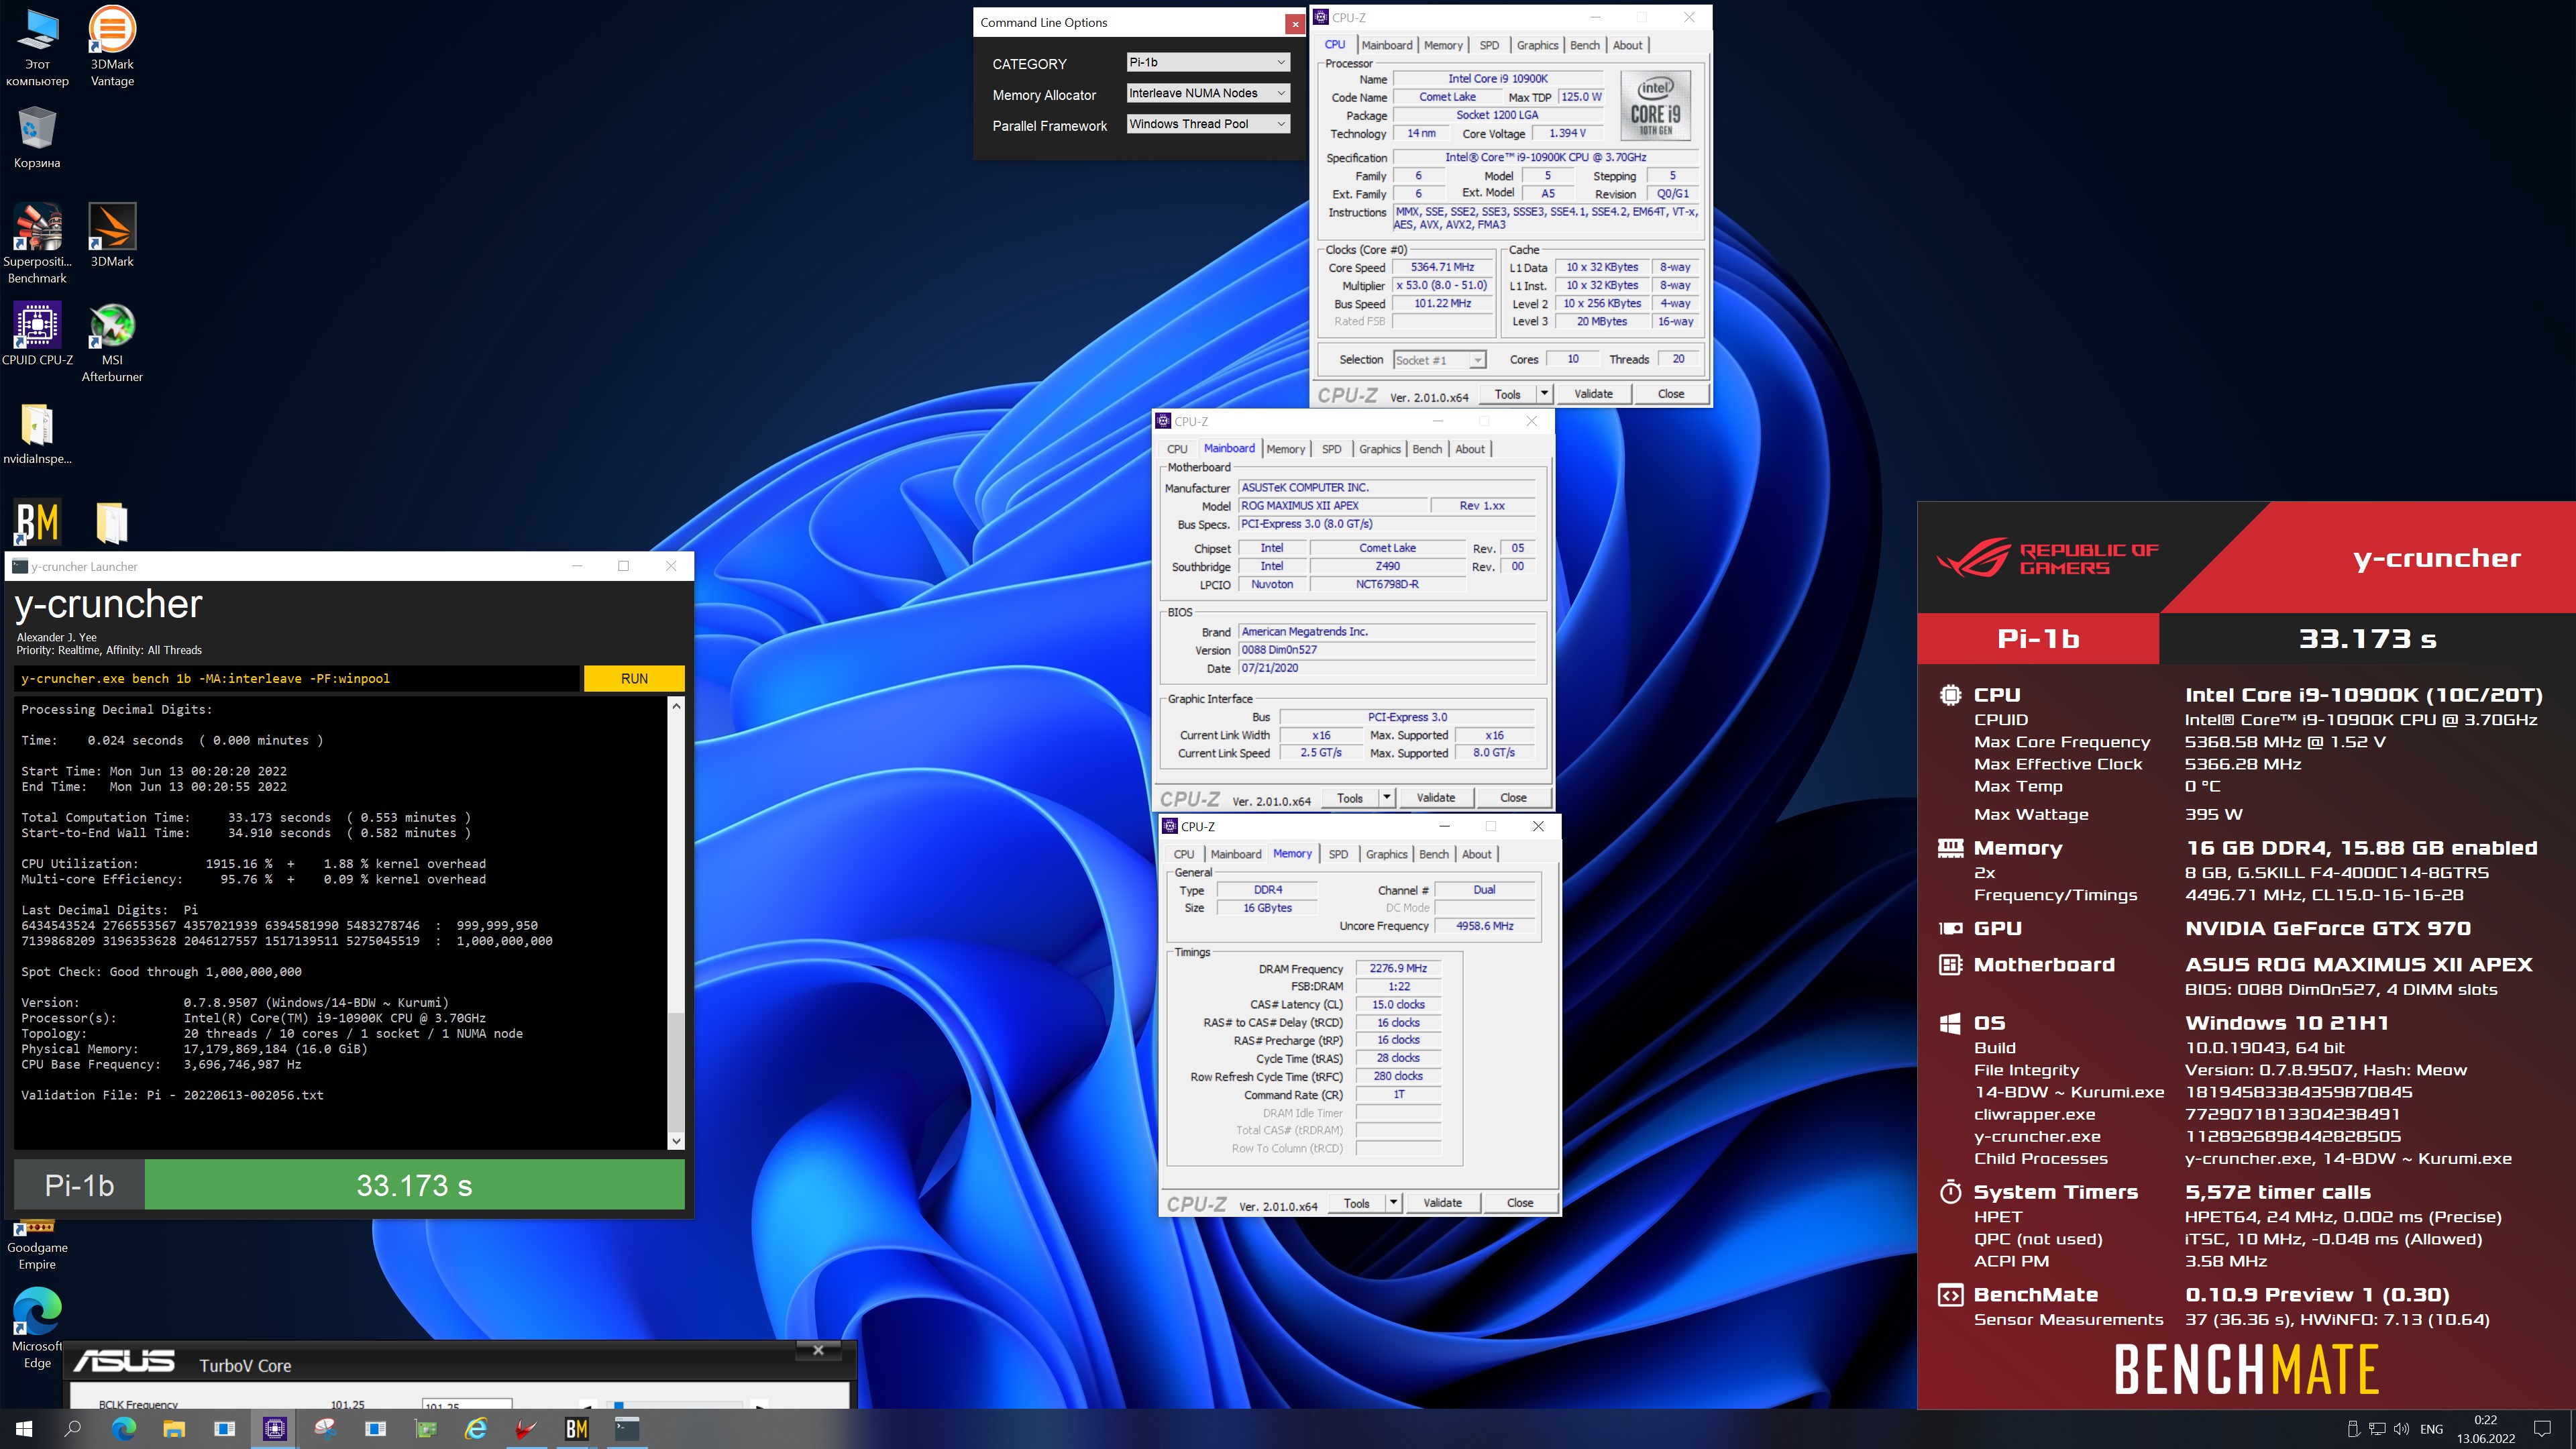This screenshot has width=2576, height=1449.
Task: Open the Windows Start menu
Action: (24, 1429)
